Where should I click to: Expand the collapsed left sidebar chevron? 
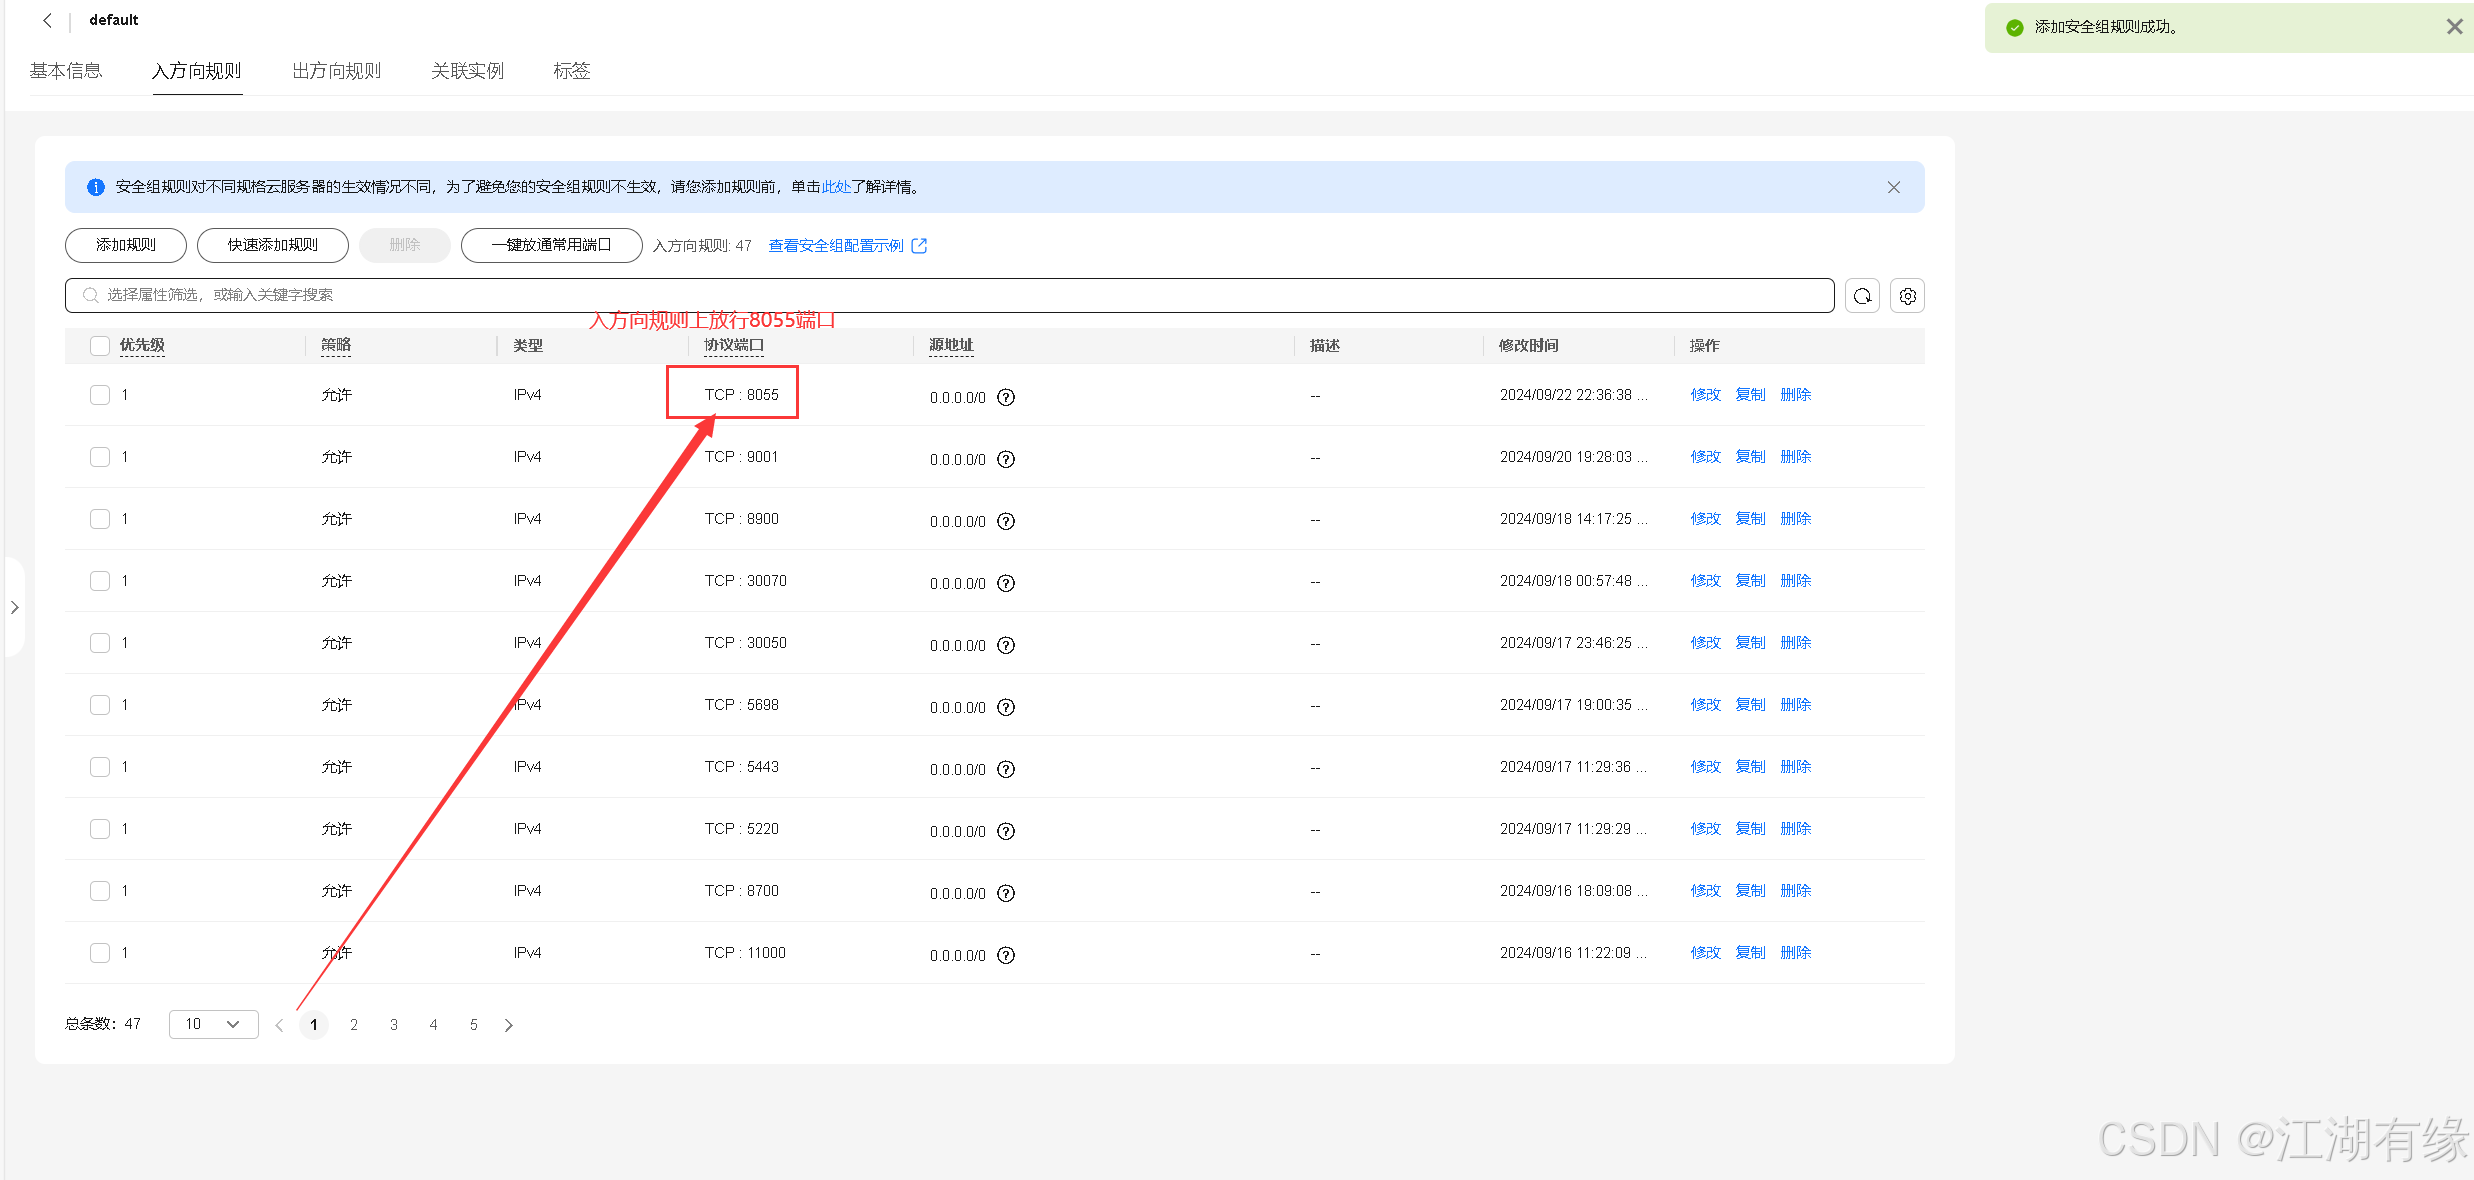14,607
